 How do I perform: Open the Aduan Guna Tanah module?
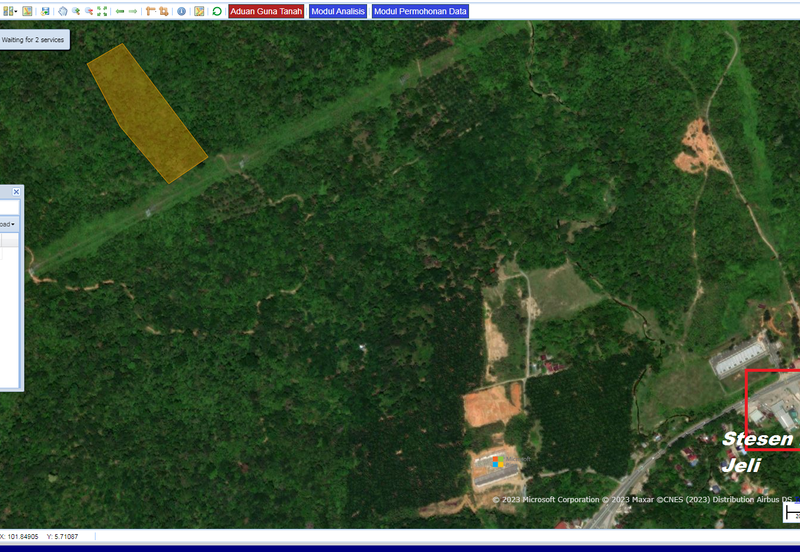pyautogui.click(x=266, y=11)
